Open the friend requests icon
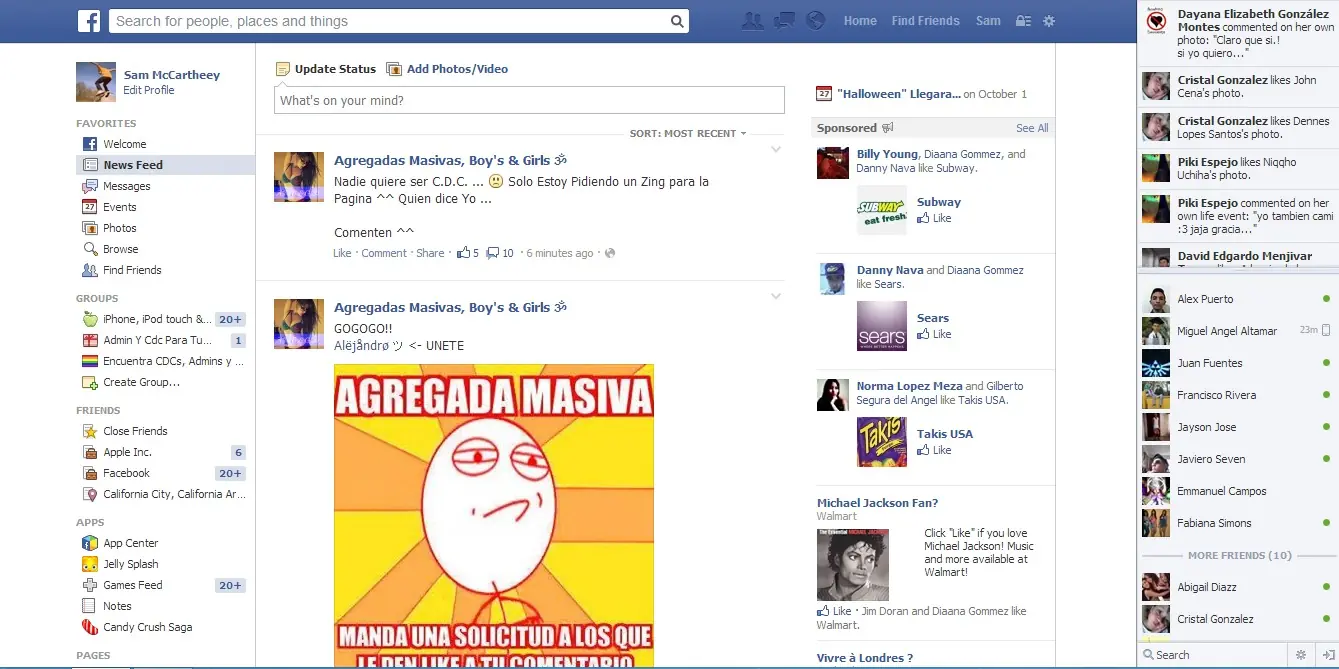The height and width of the screenshot is (669, 1339). click(x=752, y=20)
